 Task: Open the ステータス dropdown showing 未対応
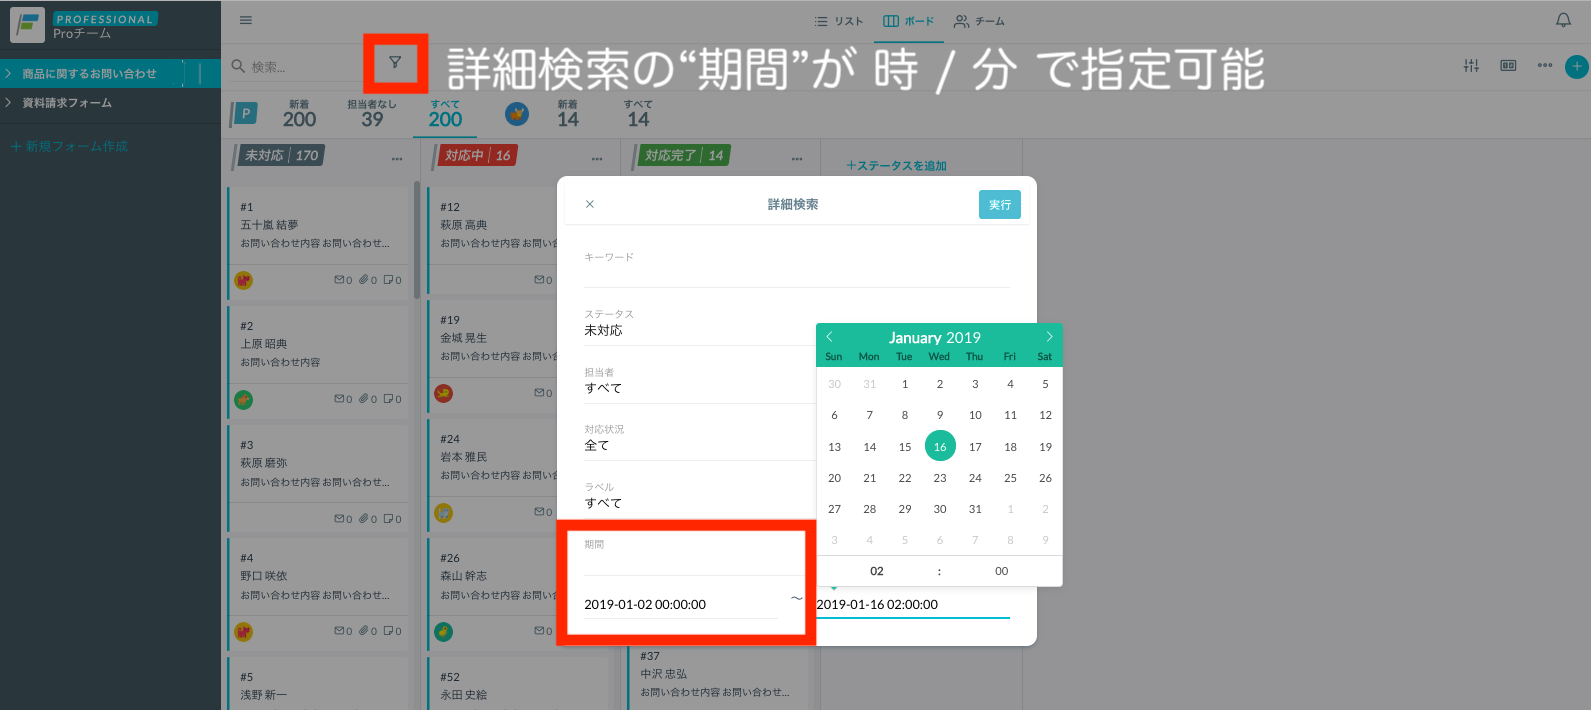[x=698, y=331]
